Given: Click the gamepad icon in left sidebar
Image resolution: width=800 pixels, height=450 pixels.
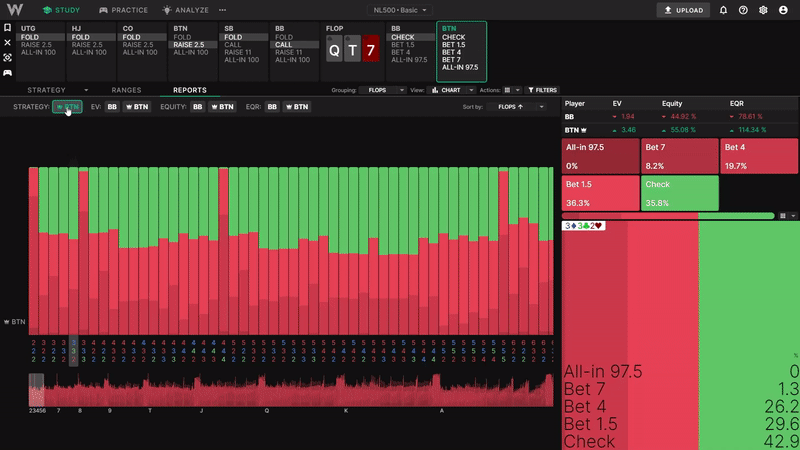Looking at the screenshot, I should pyautogui.click(x=7, y=73).
